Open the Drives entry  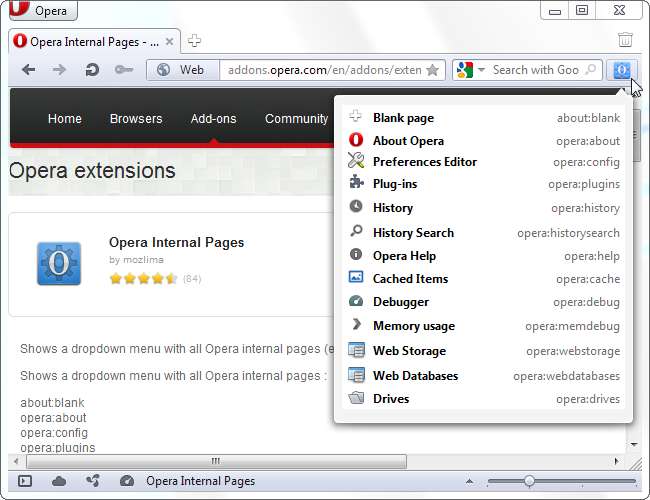pos(484,398)
